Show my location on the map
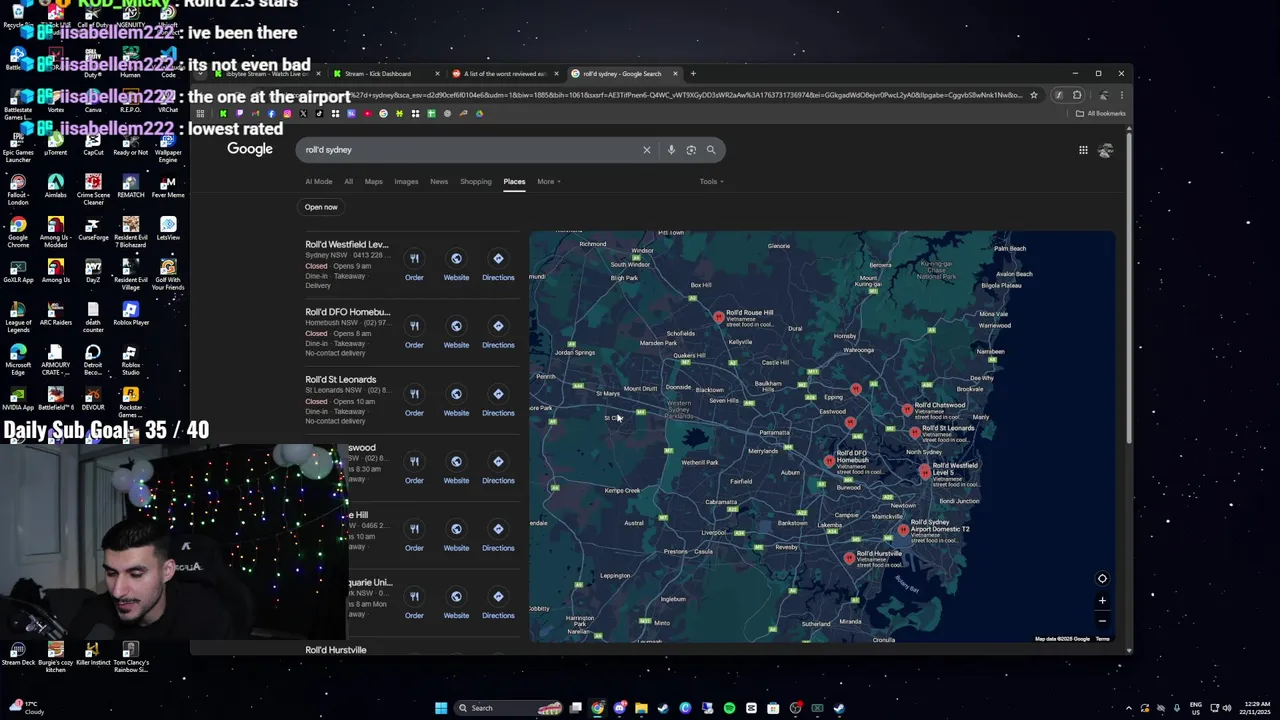 tap(1102, 578)
